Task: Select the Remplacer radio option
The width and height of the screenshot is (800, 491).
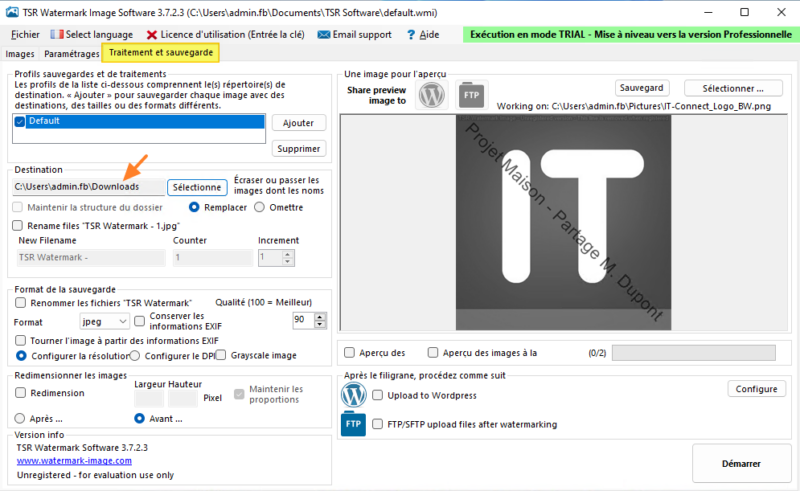Action: click(x=194, y=207)
